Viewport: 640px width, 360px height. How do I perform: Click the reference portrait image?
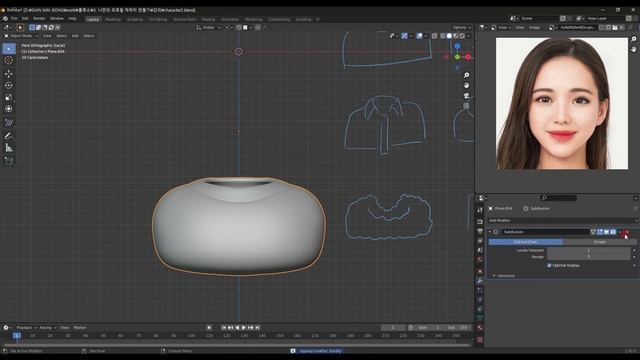562,103
